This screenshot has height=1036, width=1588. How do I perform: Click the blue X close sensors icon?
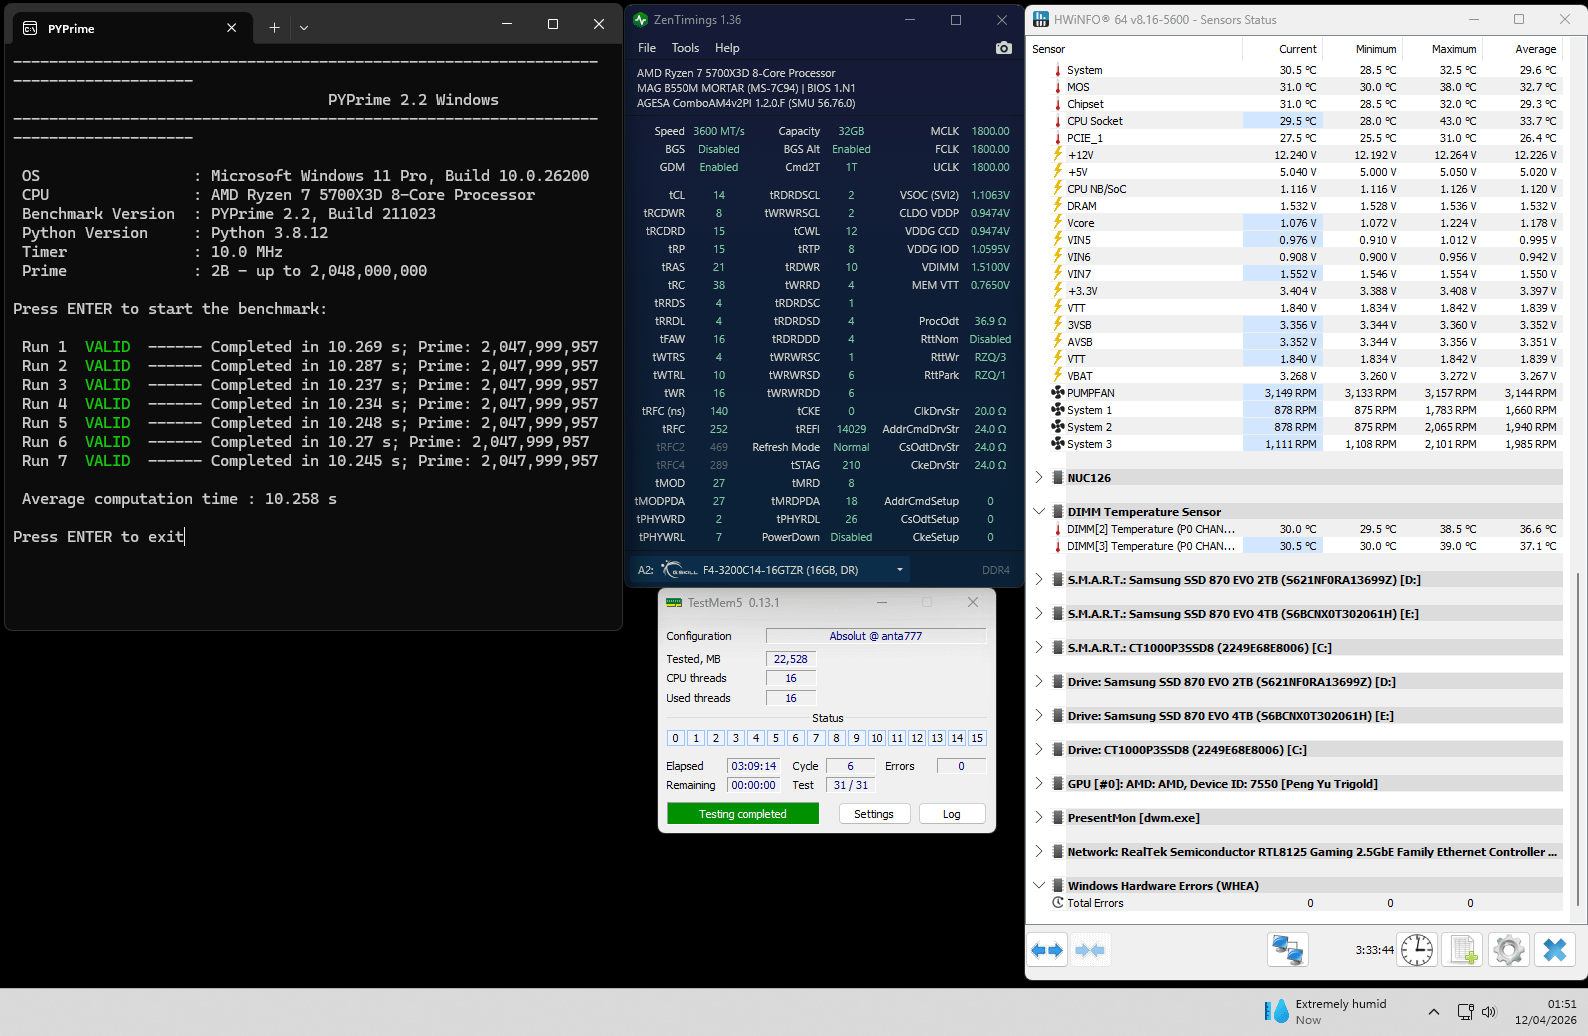1554,950
